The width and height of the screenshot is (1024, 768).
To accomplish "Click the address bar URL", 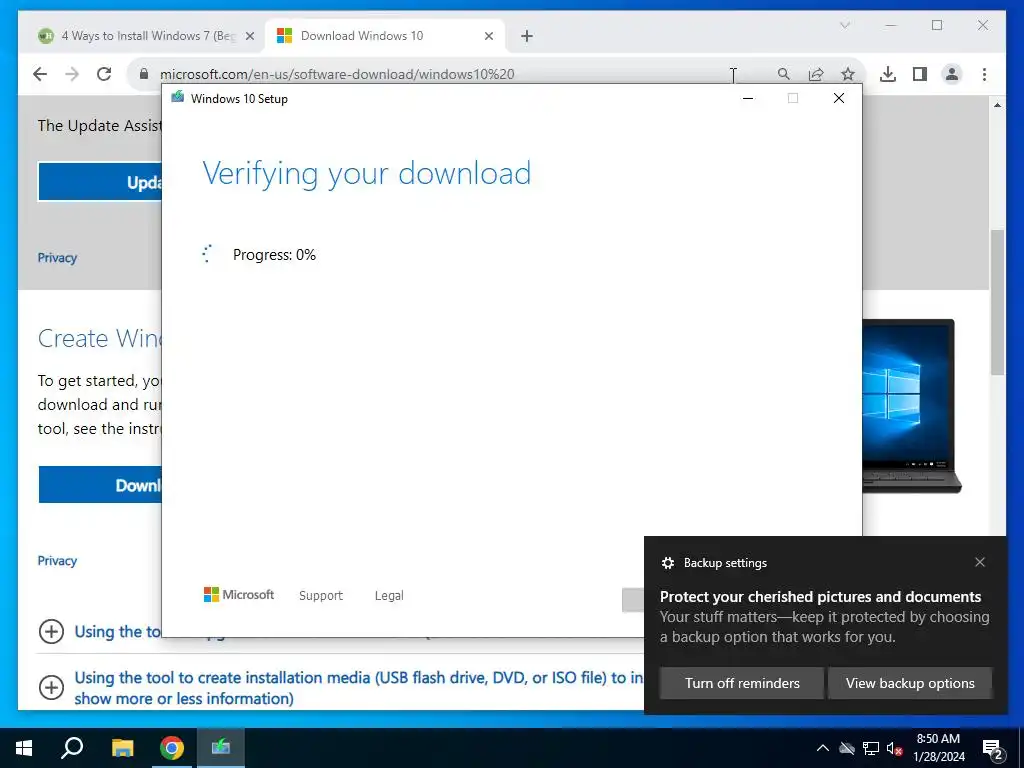I will pyautogui.click(x=337, y=74).
